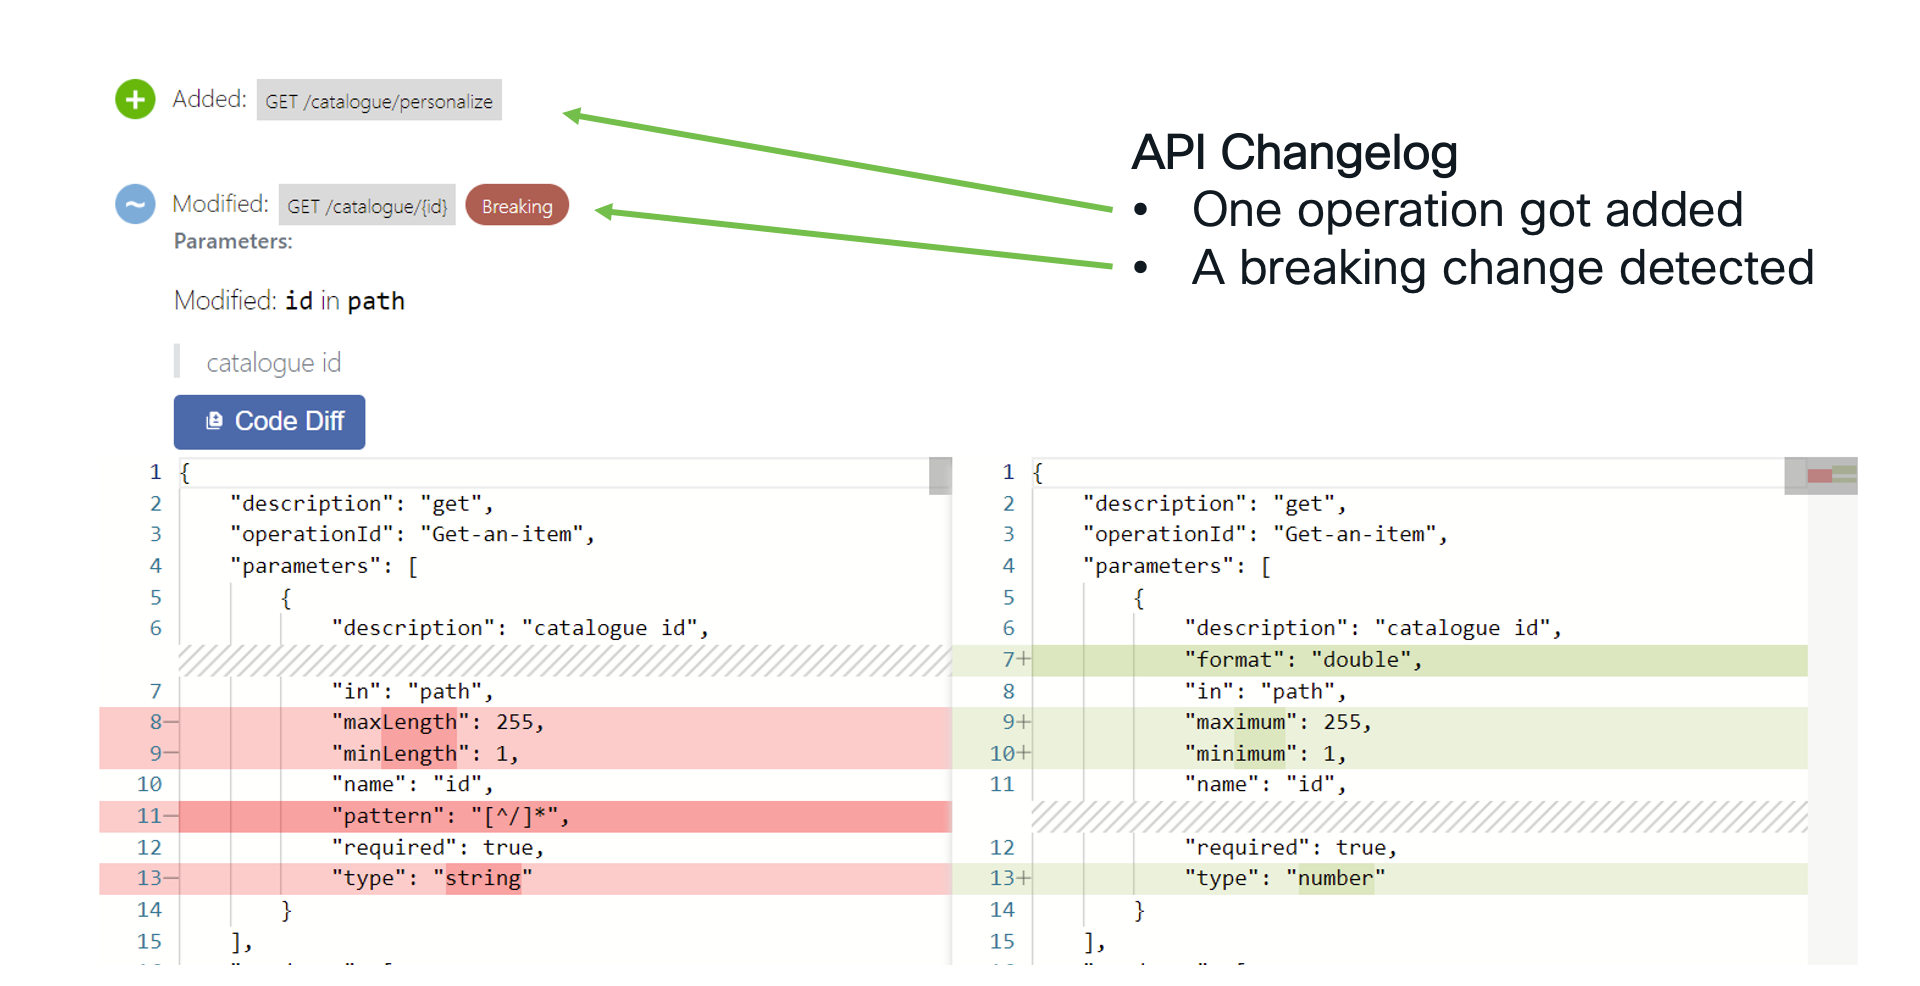Expand the Parameters section heading

coord(233,241)
